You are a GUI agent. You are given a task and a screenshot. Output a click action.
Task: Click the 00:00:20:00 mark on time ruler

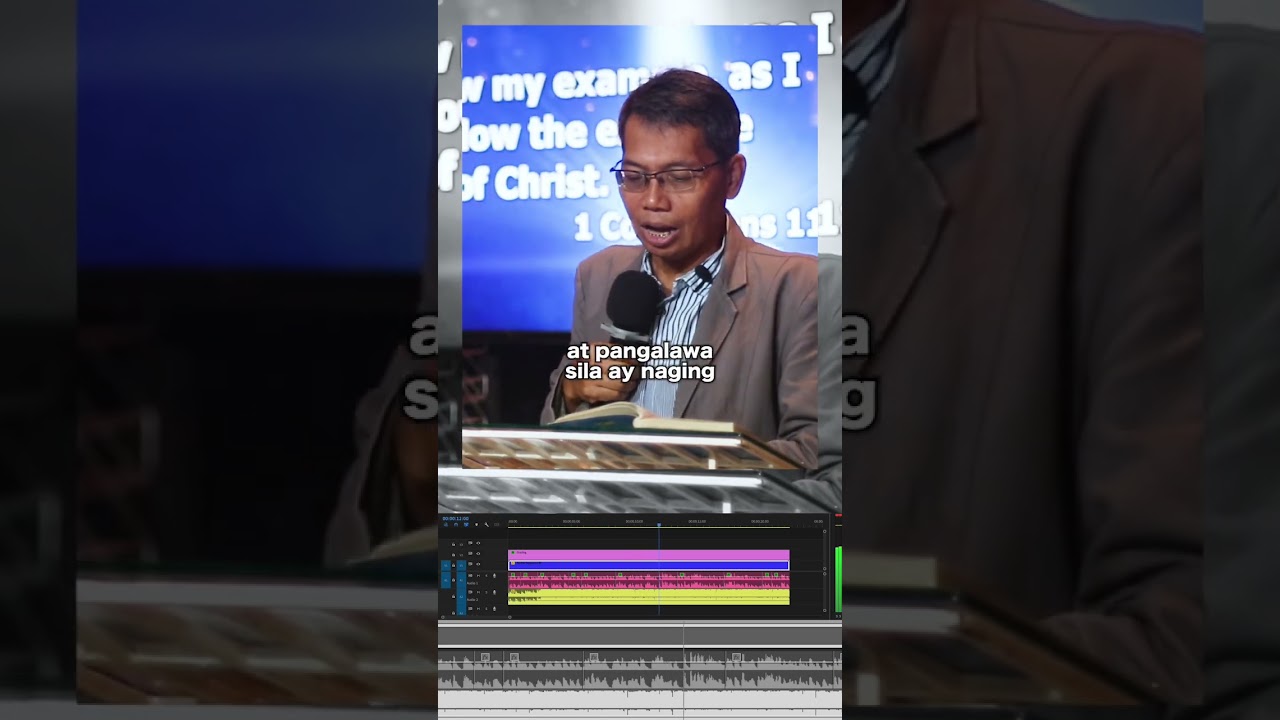coord(760,521)
